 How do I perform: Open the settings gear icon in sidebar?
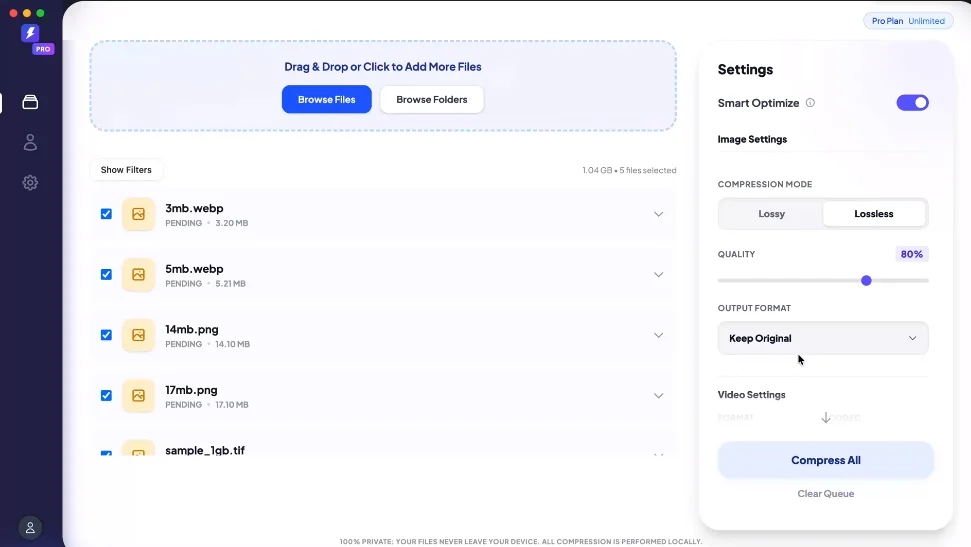[x=30, y=183]
